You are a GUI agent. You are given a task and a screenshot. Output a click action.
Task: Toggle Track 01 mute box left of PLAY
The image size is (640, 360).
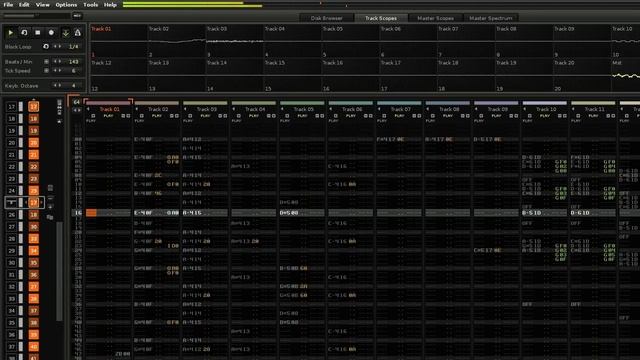[x=93, y=116]
